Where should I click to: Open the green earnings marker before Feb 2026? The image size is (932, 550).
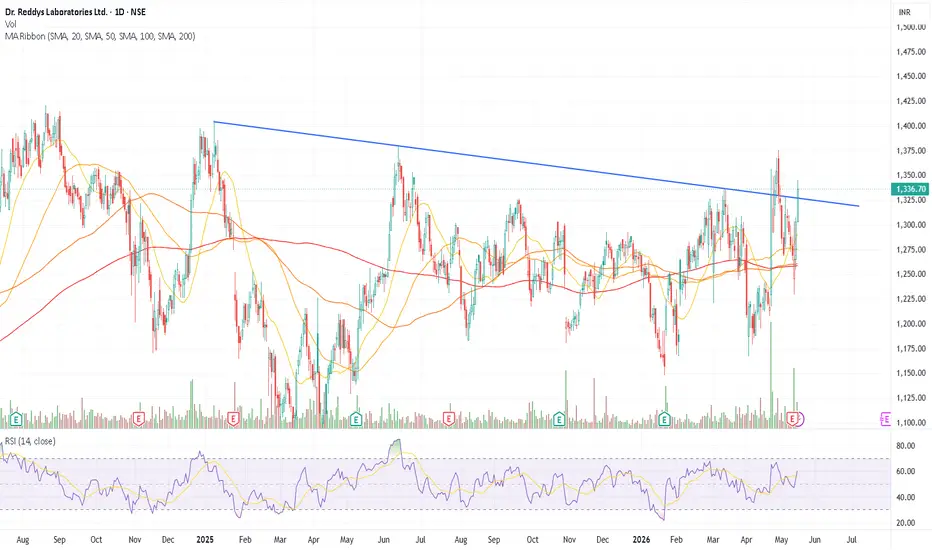[x=665, y=419]
